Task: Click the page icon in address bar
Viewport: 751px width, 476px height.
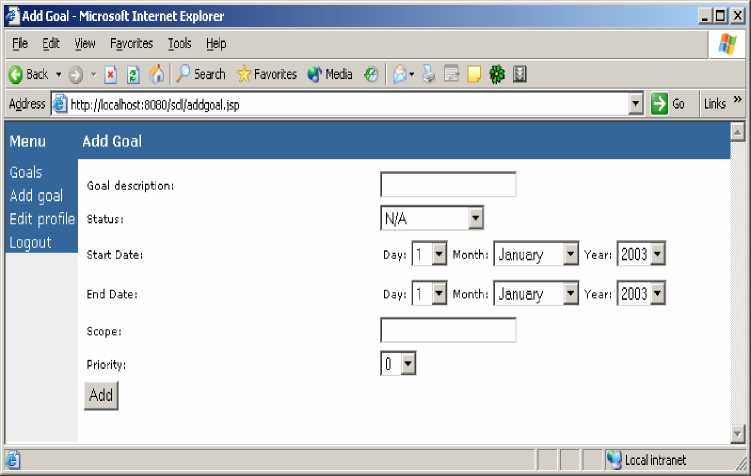Action: [60, 103]
